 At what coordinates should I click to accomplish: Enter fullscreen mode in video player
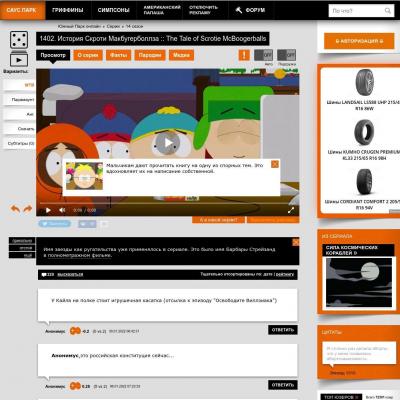tap(291, 210)
